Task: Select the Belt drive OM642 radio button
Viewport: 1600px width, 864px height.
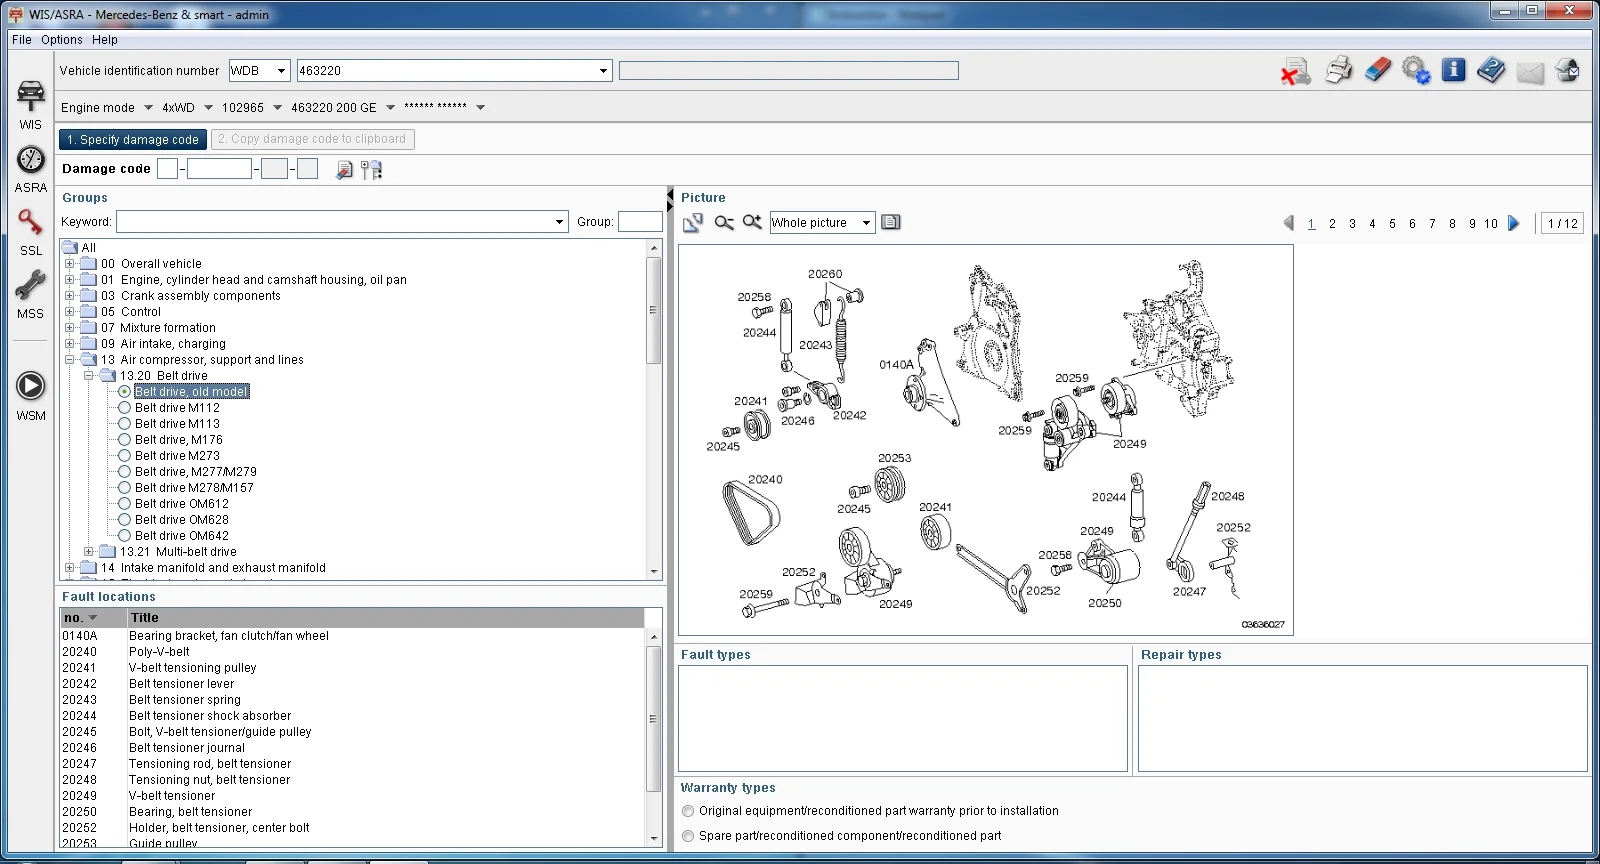Action: pyautogui.click(x=125, y=536)
